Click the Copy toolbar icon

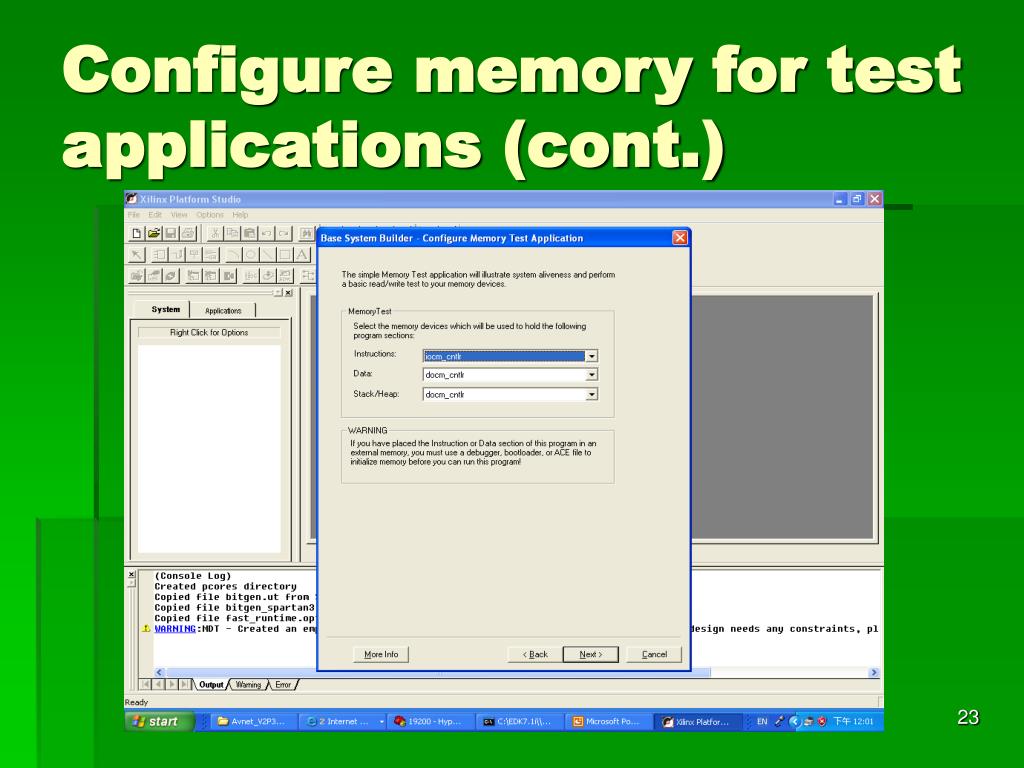click(232, 234)
